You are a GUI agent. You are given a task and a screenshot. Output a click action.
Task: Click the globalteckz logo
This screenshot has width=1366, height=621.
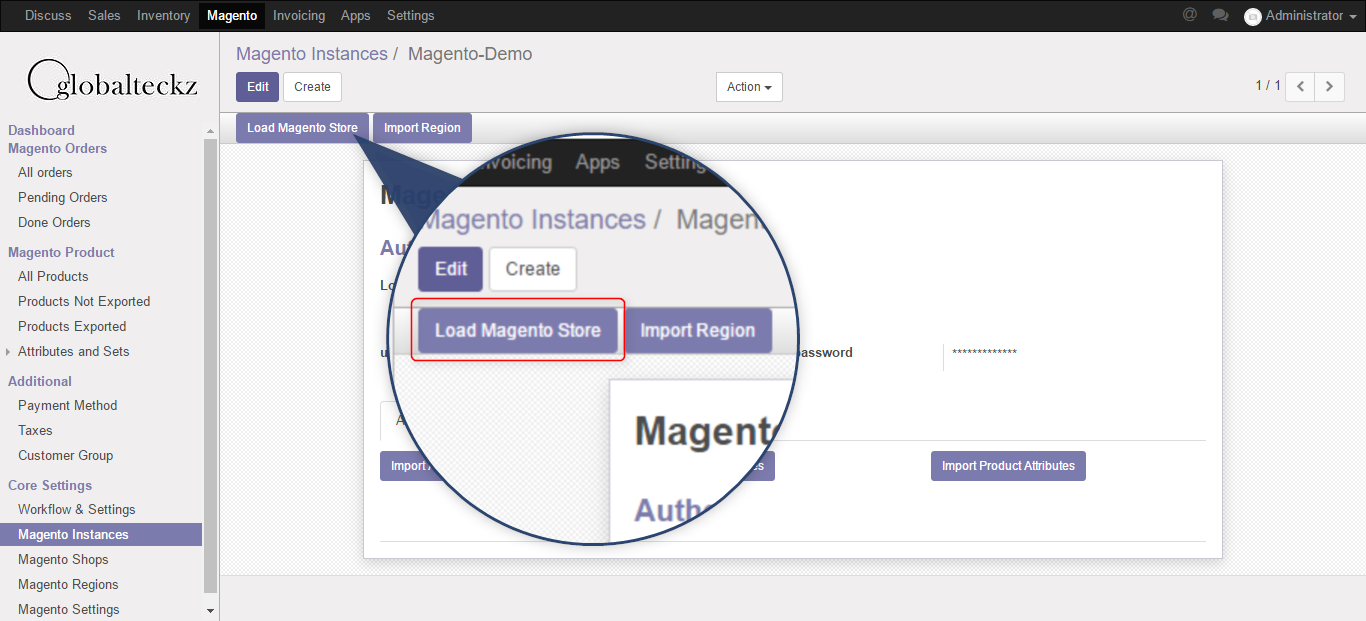[x=112, y=80]
